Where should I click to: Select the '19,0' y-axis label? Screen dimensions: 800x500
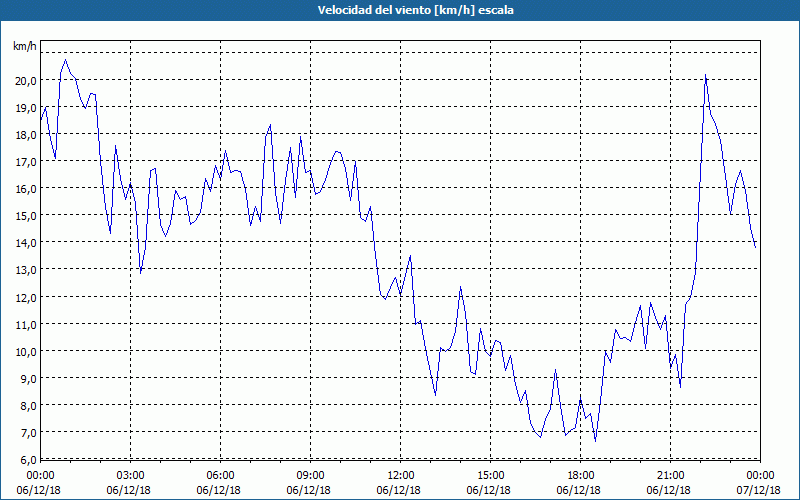(26, 107)
